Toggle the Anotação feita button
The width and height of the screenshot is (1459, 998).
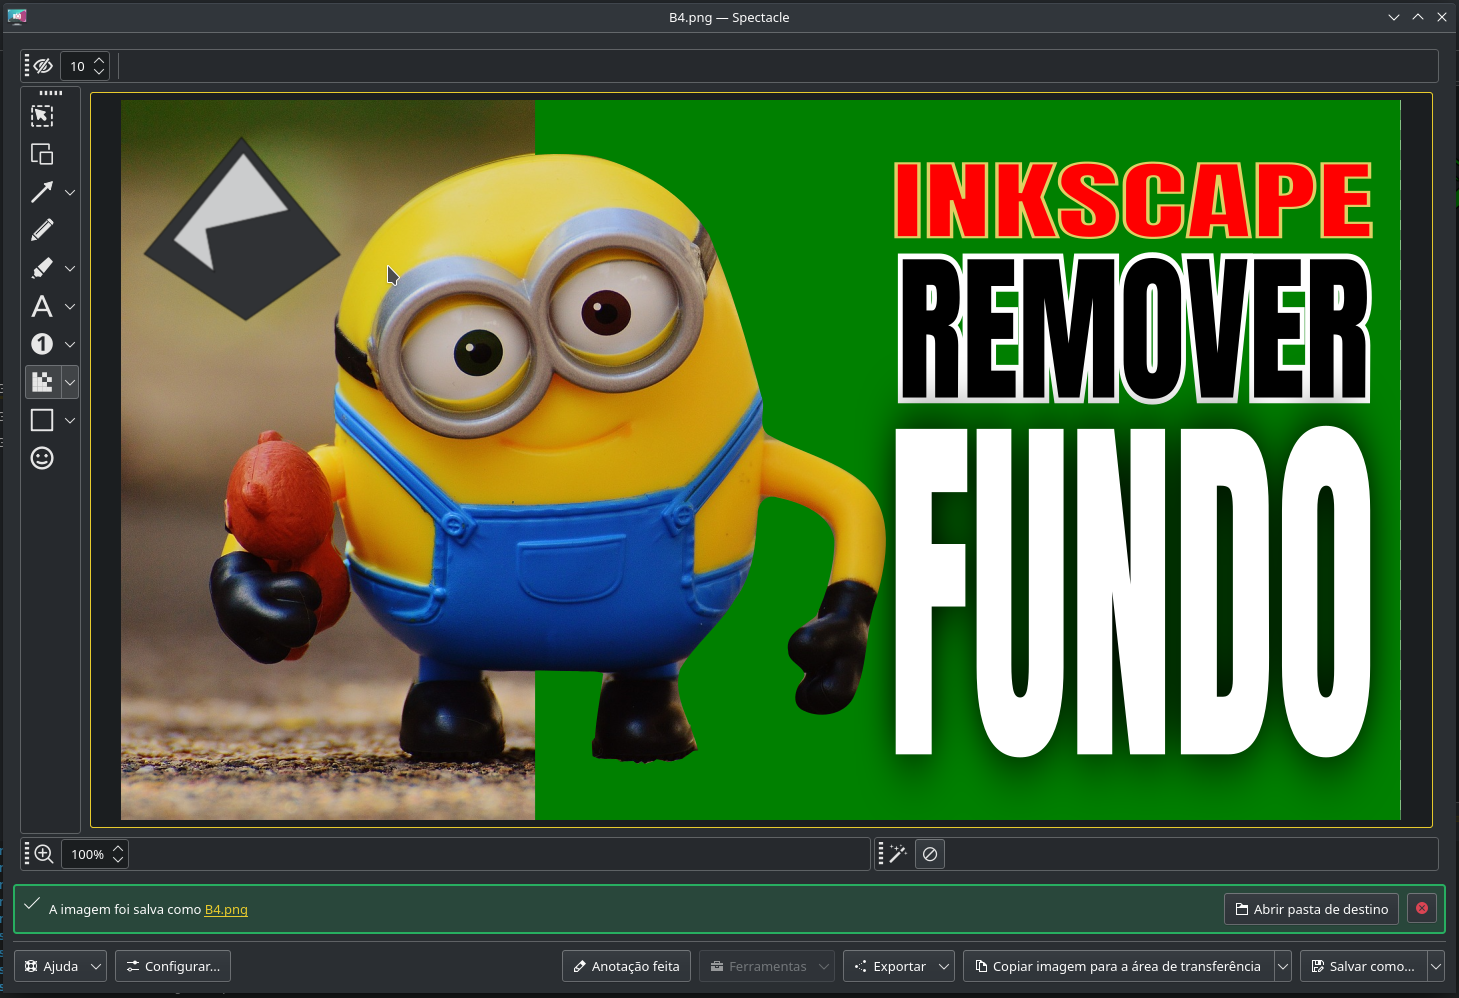point(626,966)
